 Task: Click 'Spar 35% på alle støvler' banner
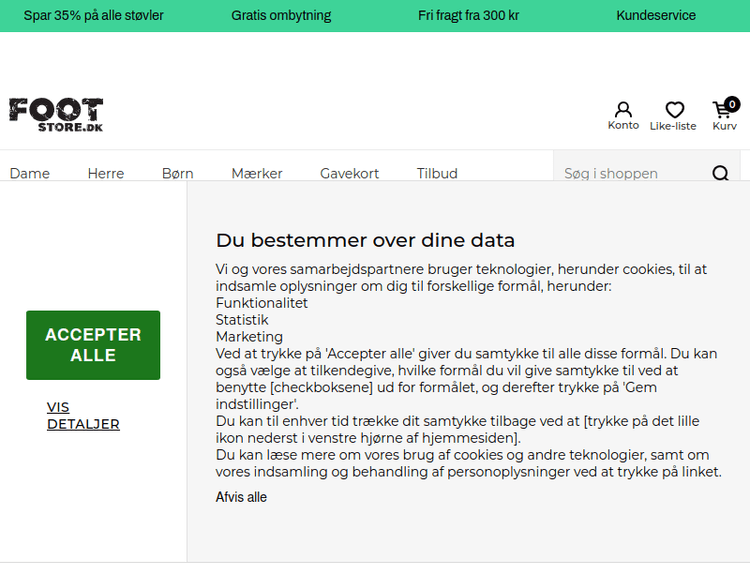click(x=94, y=16)
